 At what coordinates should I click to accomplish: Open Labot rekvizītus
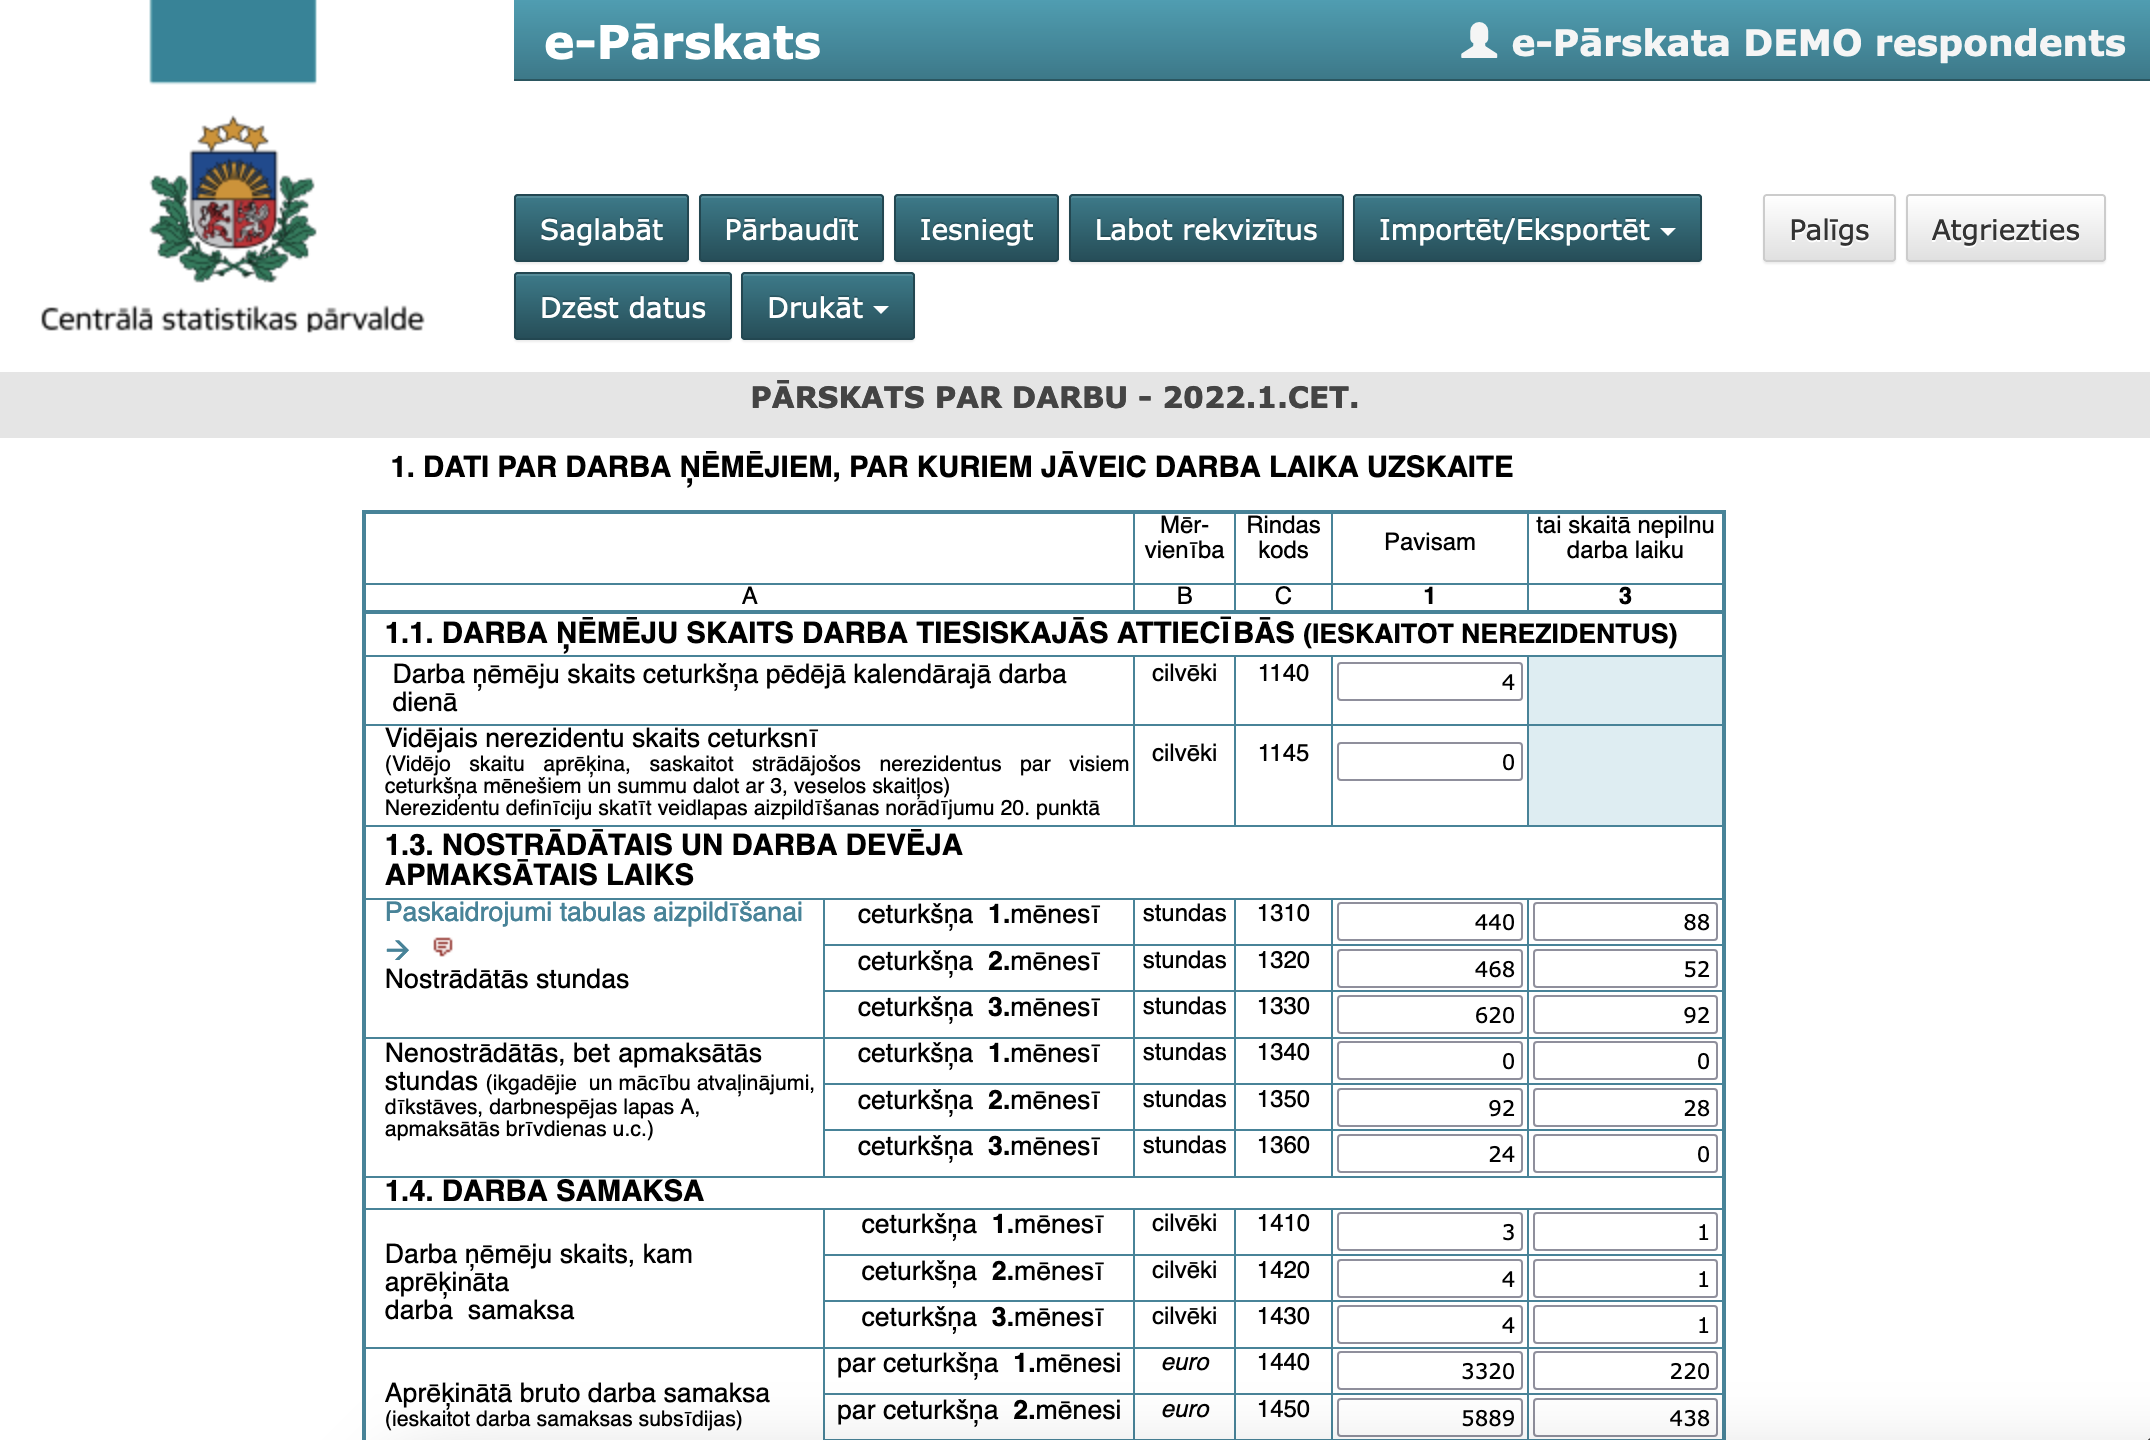pos(1205,230)
